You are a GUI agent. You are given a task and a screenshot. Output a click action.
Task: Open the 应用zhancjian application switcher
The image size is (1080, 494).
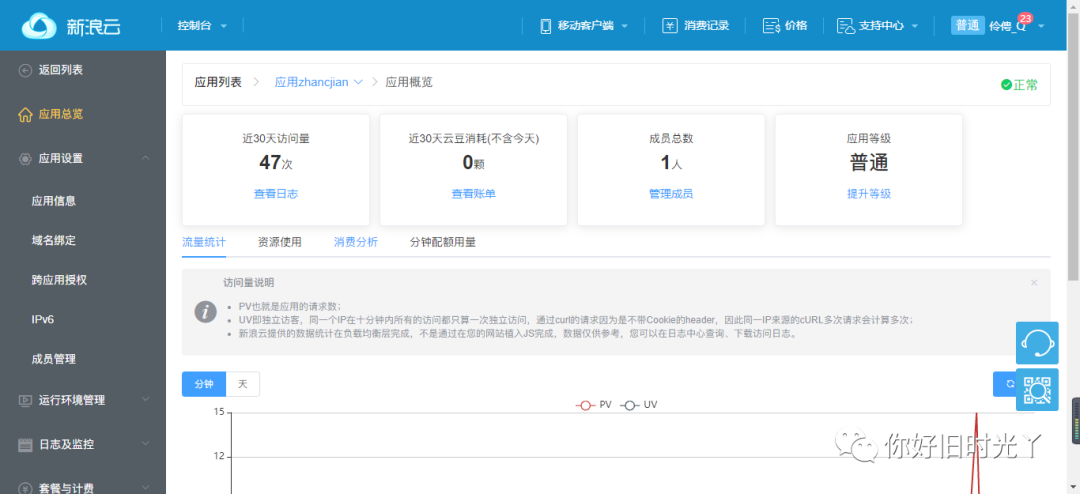pos(319,82)
